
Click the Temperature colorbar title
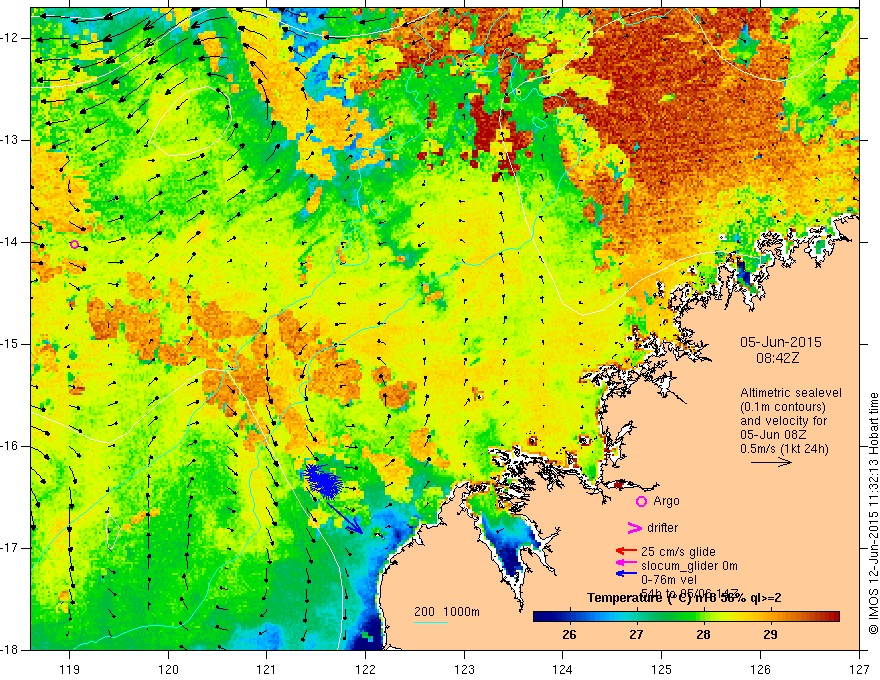coord(684,598)
